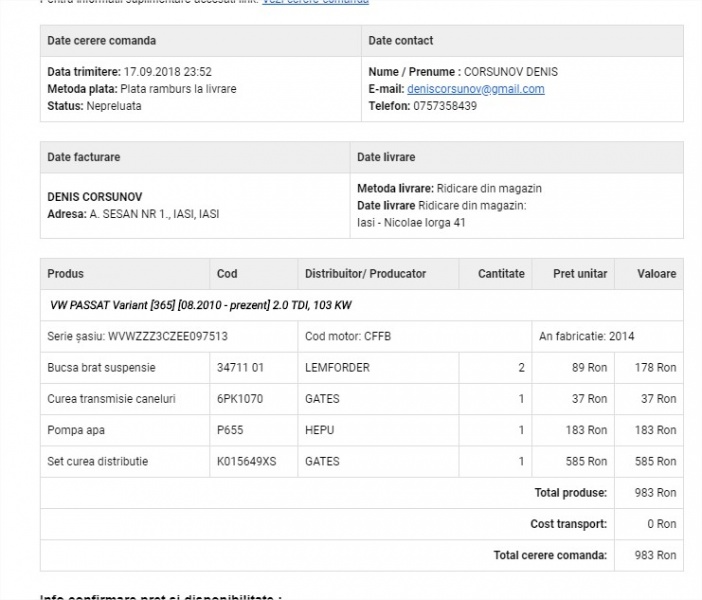Select the 'Pompa apa' product name
Viewport: 702px width, 600px height.
tap(76, 430)
